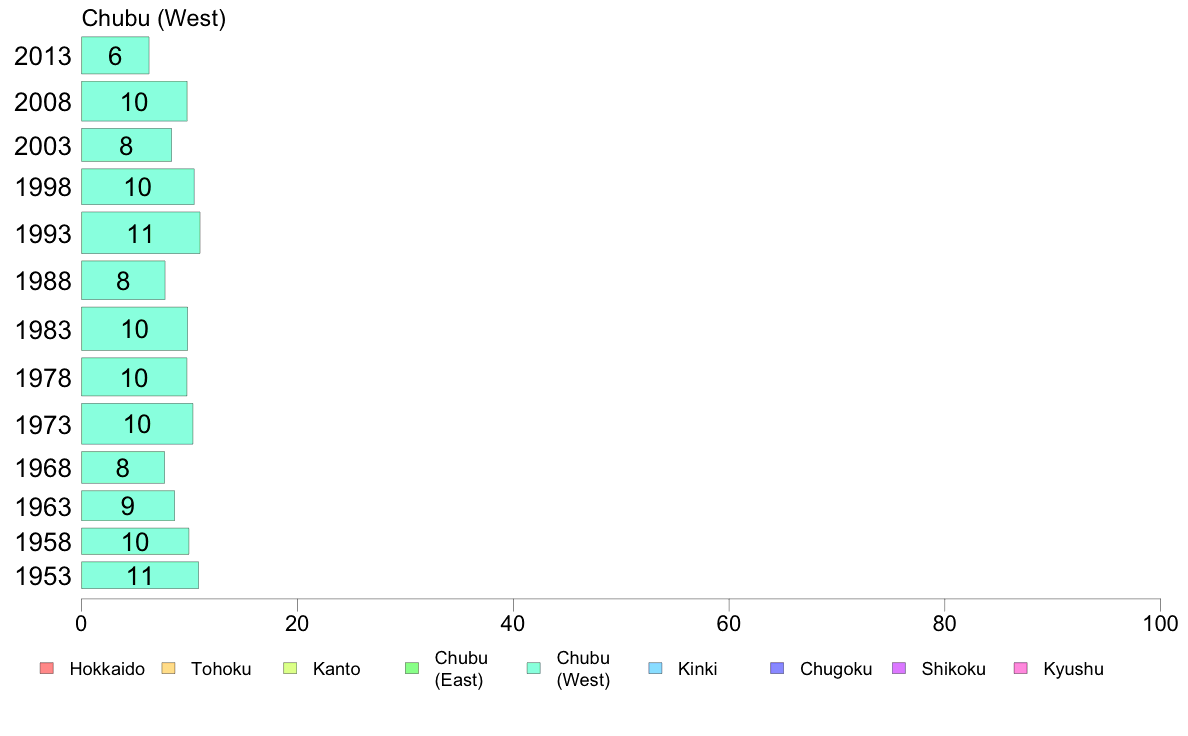Select the 2008 bar showing 10
Screen dimensions: 1188x736
[134, 102]
